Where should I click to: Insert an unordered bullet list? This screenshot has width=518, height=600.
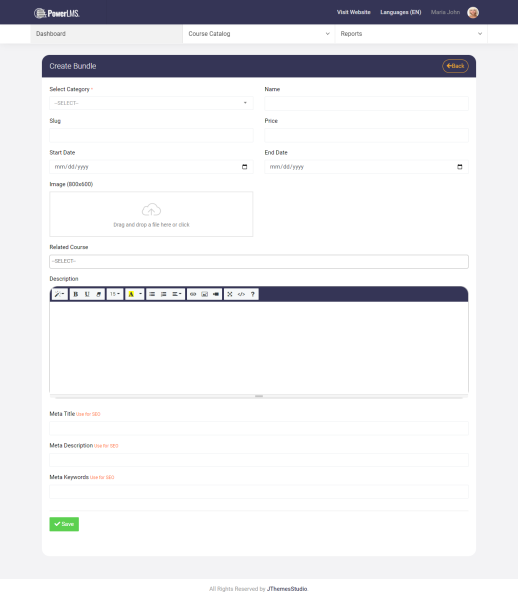[x=152, y=294]
